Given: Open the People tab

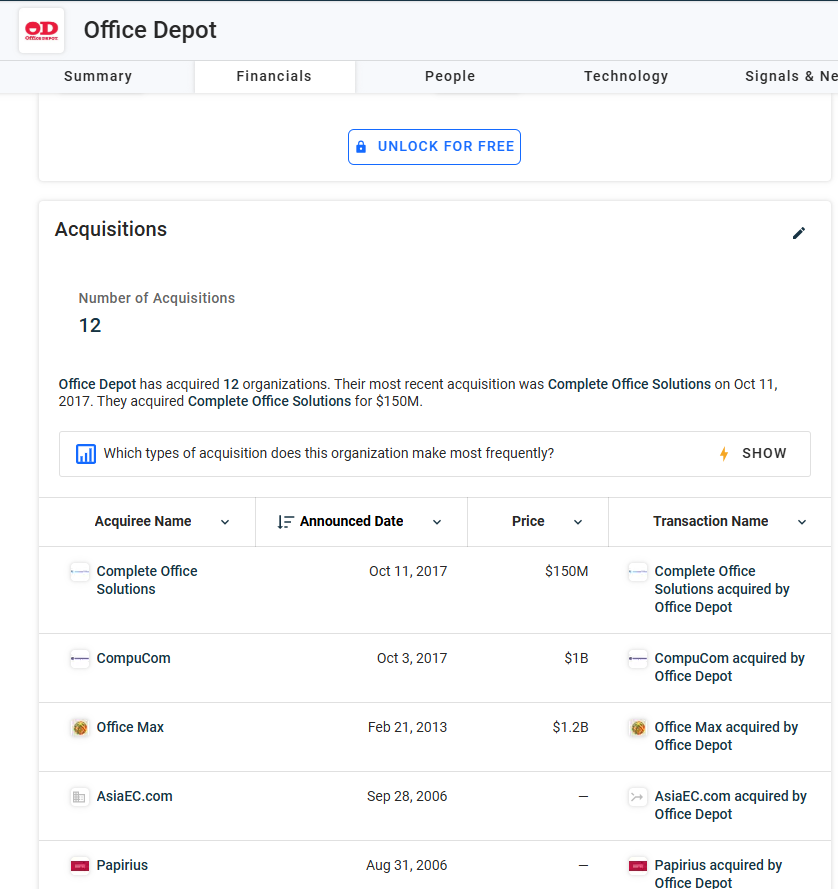Looking at the screenshot, I should point(450,77).
